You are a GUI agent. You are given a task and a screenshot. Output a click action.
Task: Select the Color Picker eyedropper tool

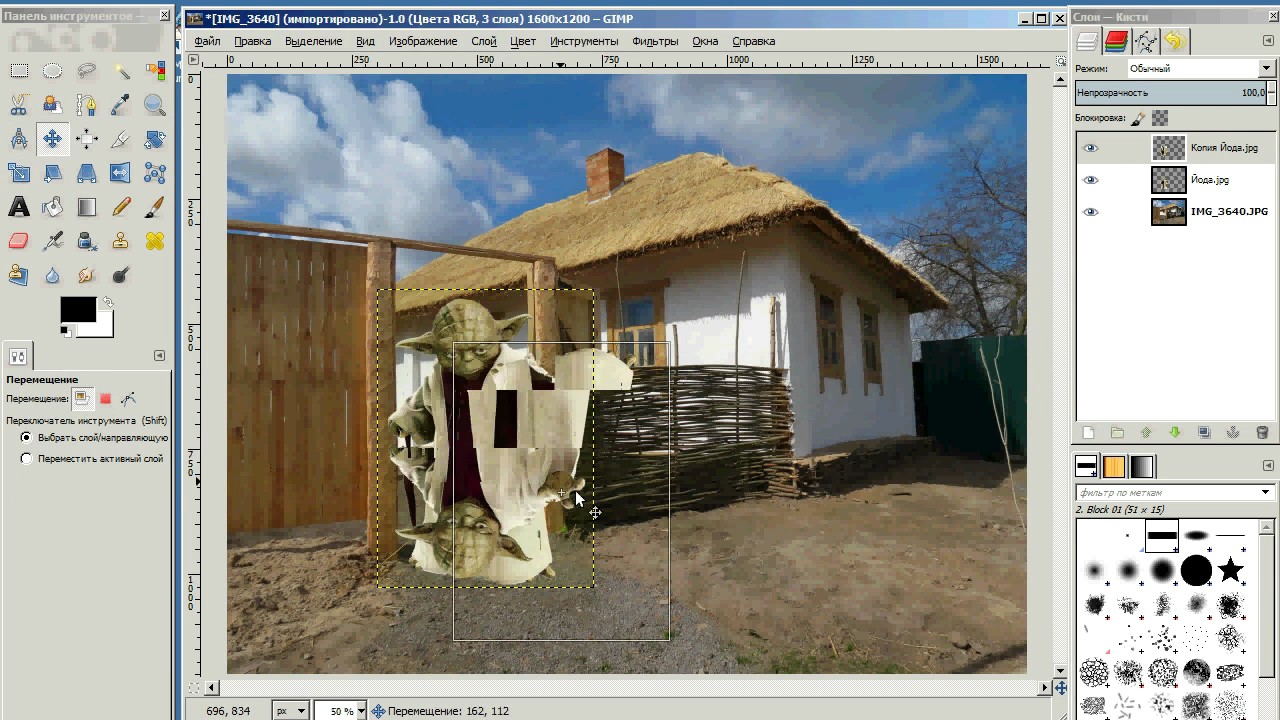coord(121,105)
